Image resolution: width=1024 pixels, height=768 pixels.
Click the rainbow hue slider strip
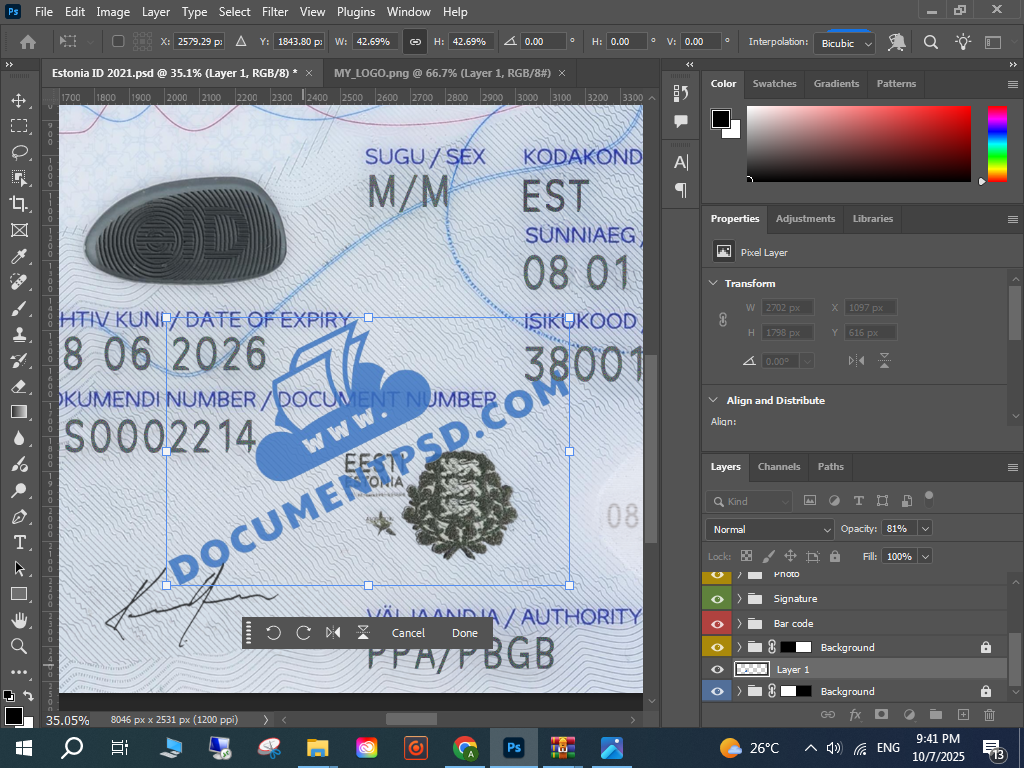pyautogui.click(x=997, y=143)
